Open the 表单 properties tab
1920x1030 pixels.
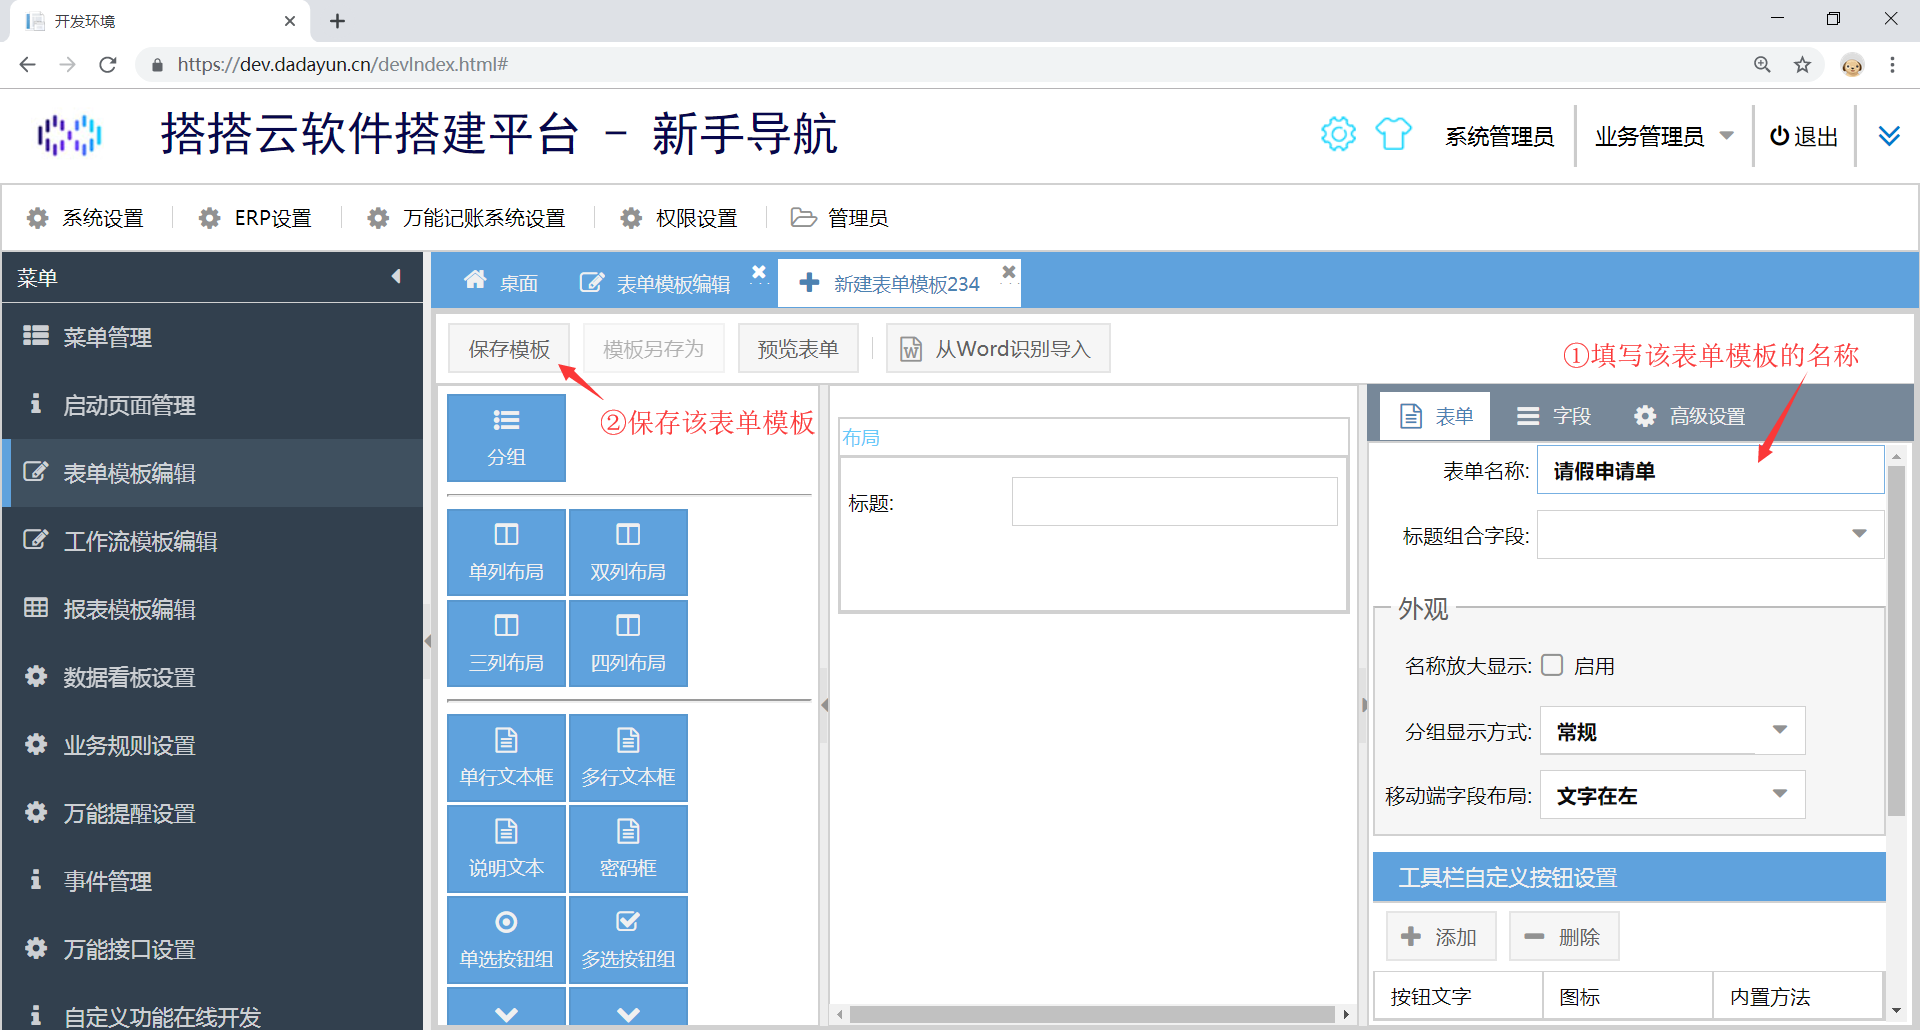[1435, 416]
